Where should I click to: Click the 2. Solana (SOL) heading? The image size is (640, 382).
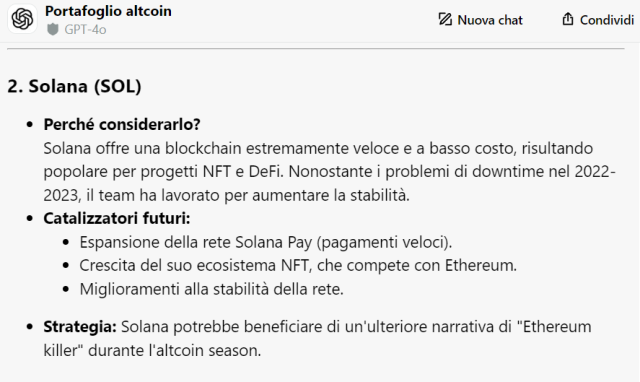point(74,86)
